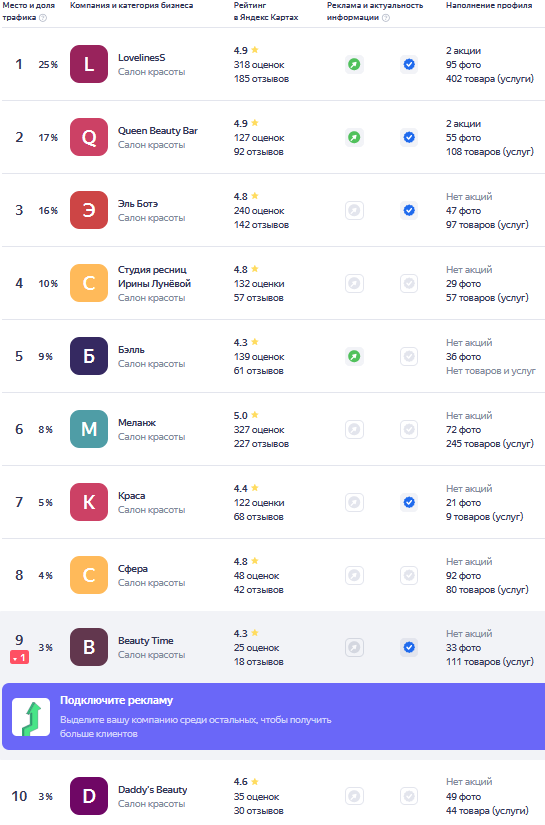The width and height of the screenshot is (545, 825).
Task: Click the help icon beside ad and relevance header
Action: tap(386, 18)
